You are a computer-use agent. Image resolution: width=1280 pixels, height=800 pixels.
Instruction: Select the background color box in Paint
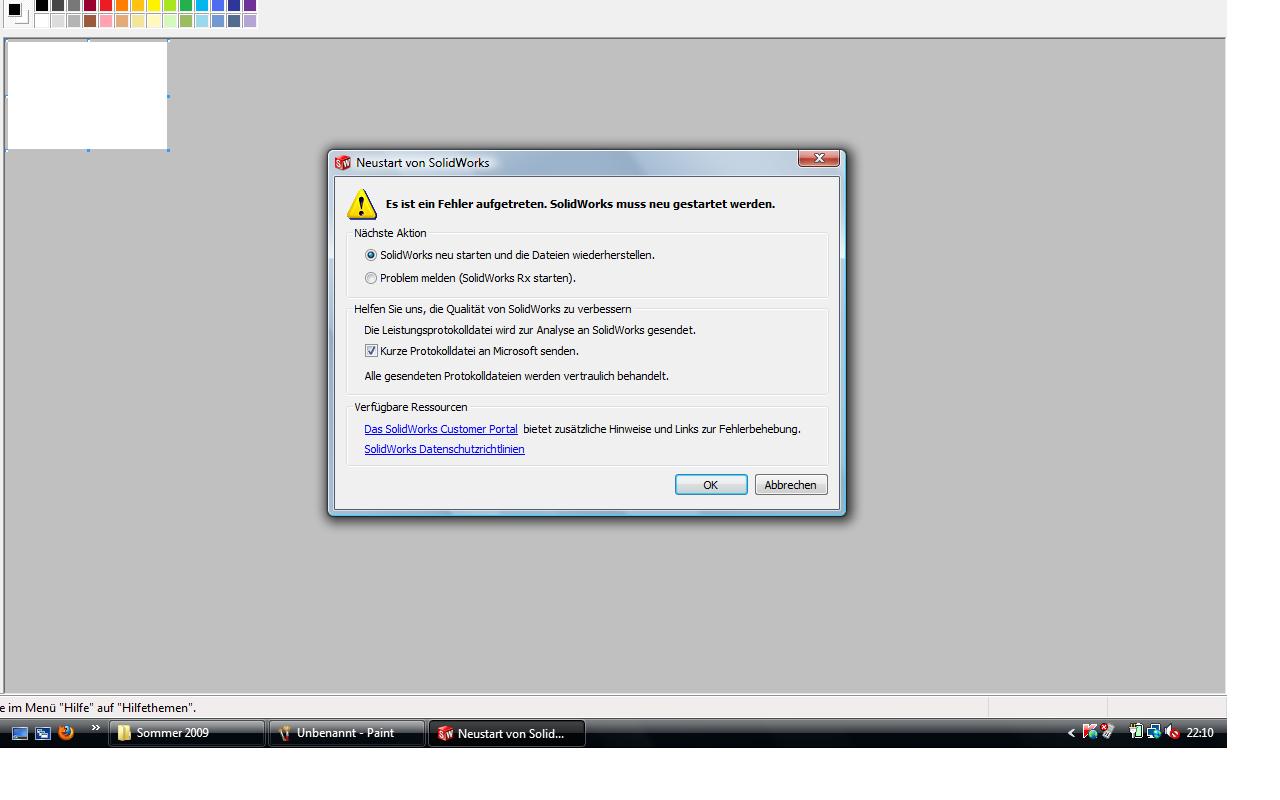(24, 17)
